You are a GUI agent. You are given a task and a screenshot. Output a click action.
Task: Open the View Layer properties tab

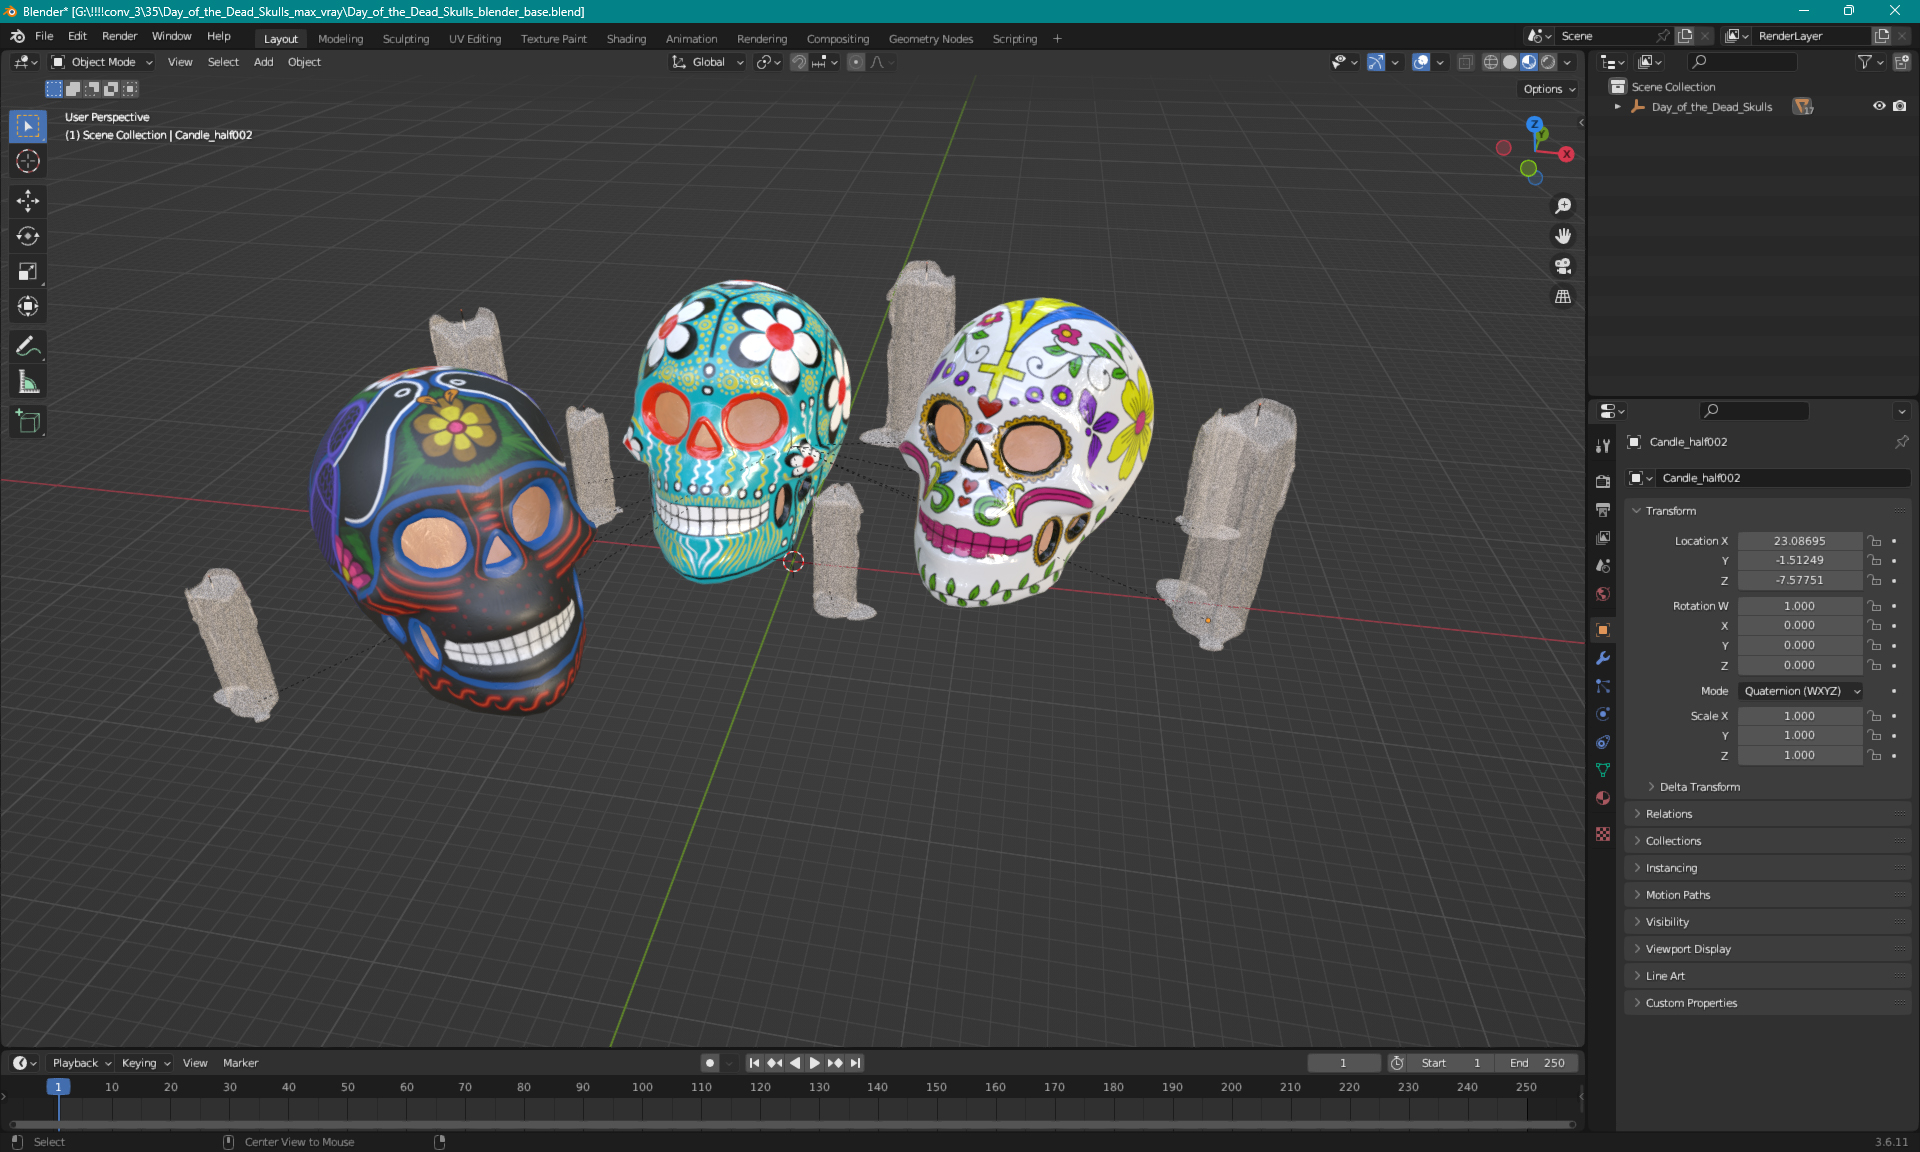(x=1603, y=538)
